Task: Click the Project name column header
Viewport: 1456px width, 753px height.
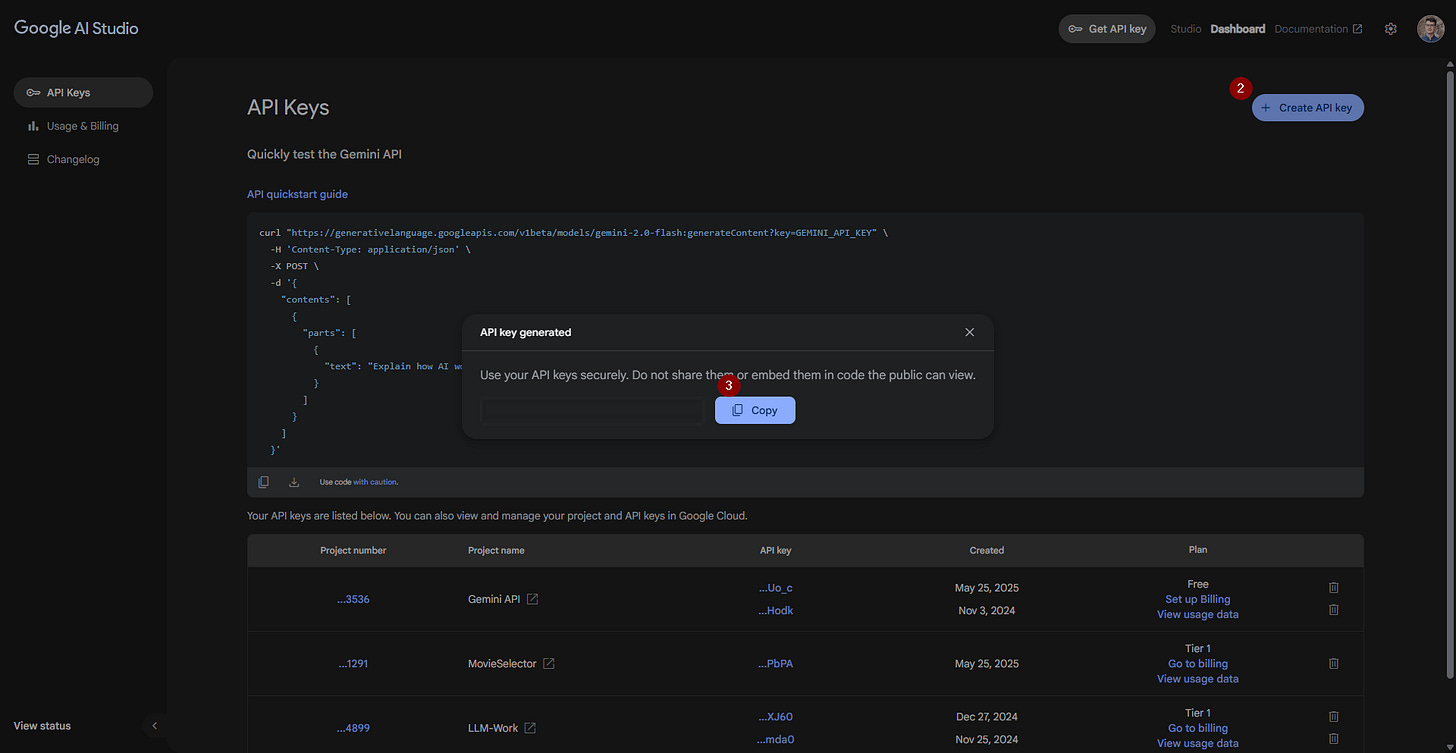Action: coord(496,550)
